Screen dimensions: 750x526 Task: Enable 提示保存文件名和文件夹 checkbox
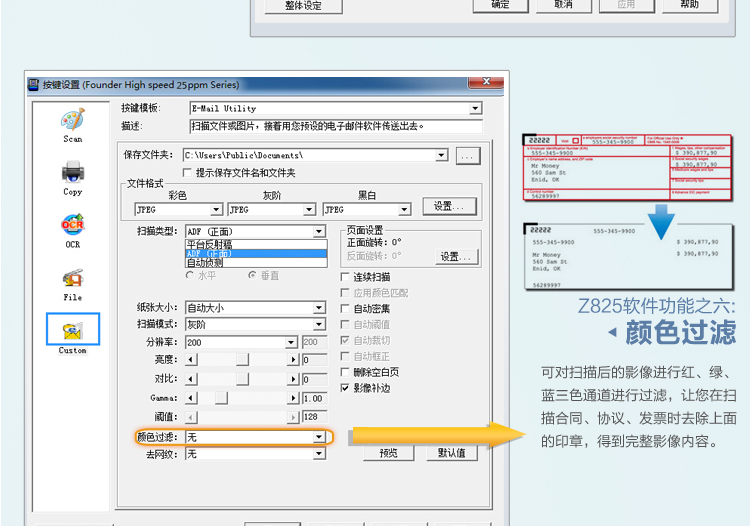coord(188,173)
